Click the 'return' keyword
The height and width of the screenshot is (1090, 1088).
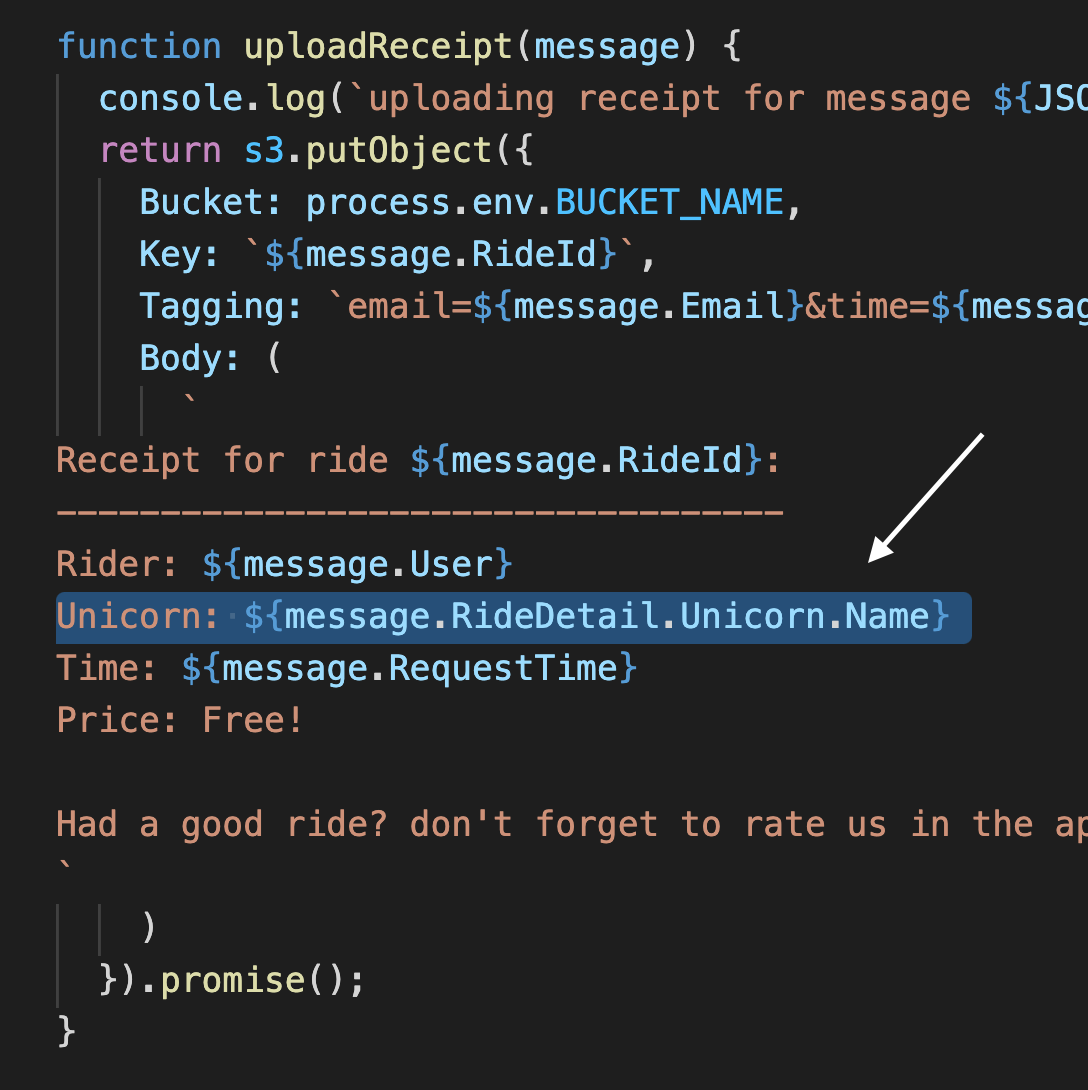(160, 151)
